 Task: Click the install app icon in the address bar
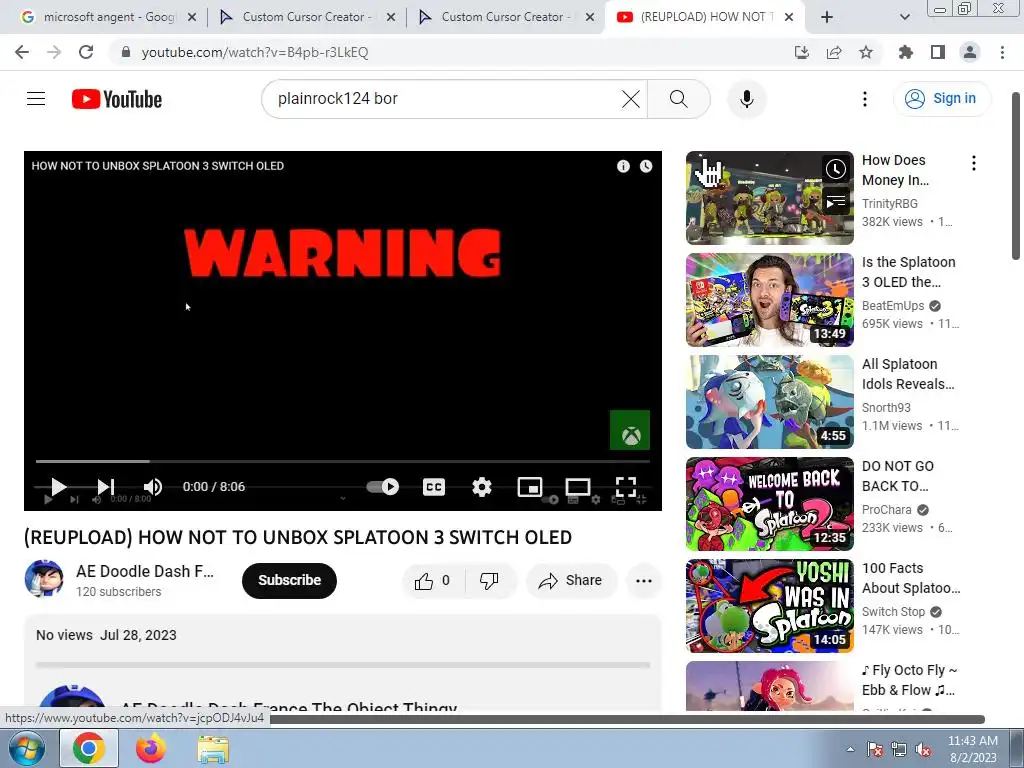(802, 52)
